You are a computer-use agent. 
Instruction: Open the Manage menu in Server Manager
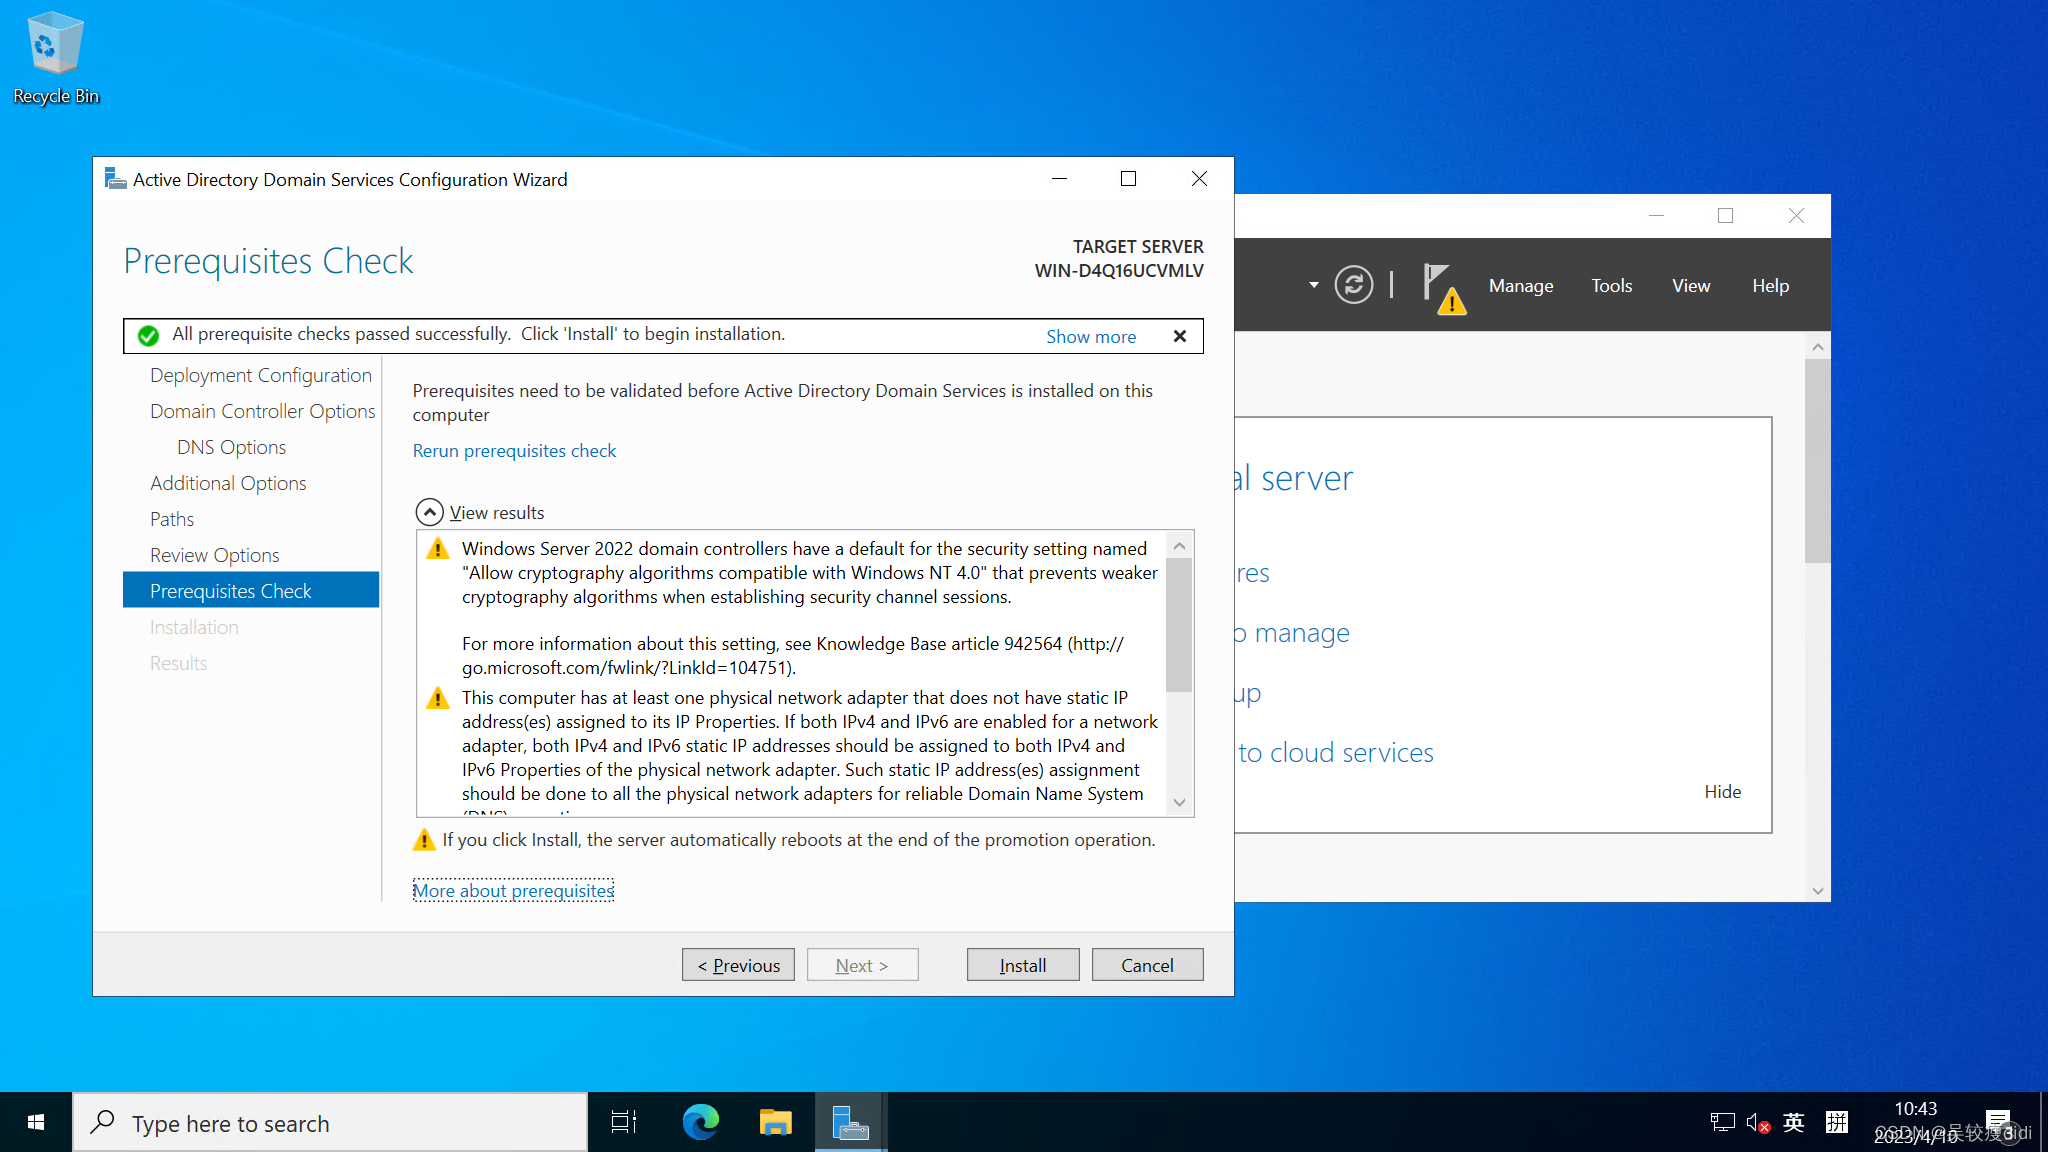click(x=1521, y=285)
